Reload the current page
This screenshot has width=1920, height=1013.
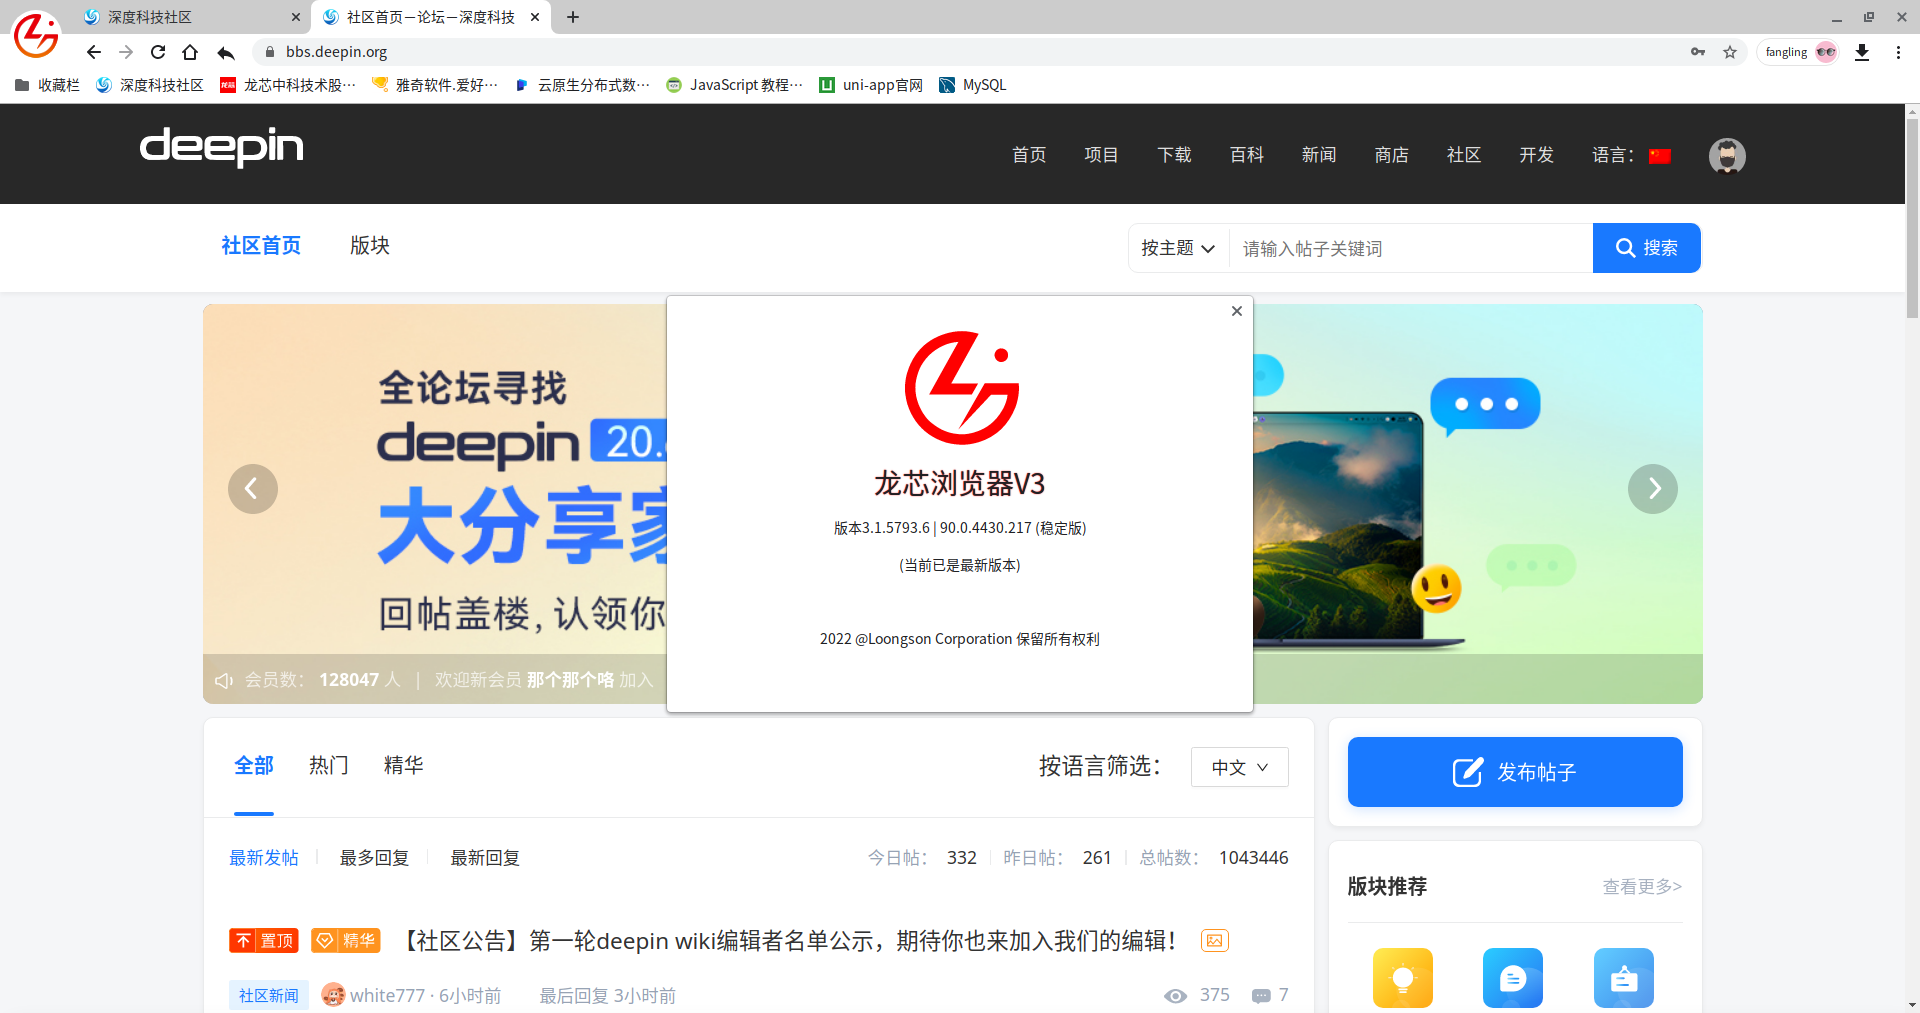point(158,52)
